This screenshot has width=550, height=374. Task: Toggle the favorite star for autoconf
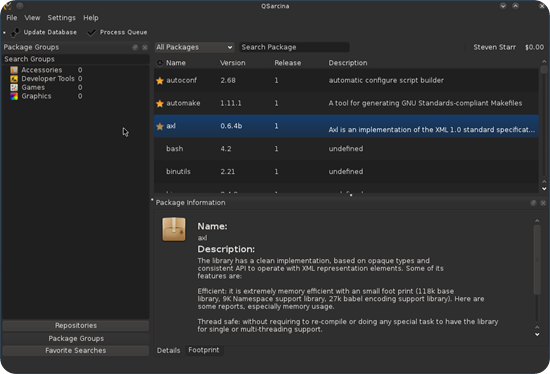[x=160, y=81]
